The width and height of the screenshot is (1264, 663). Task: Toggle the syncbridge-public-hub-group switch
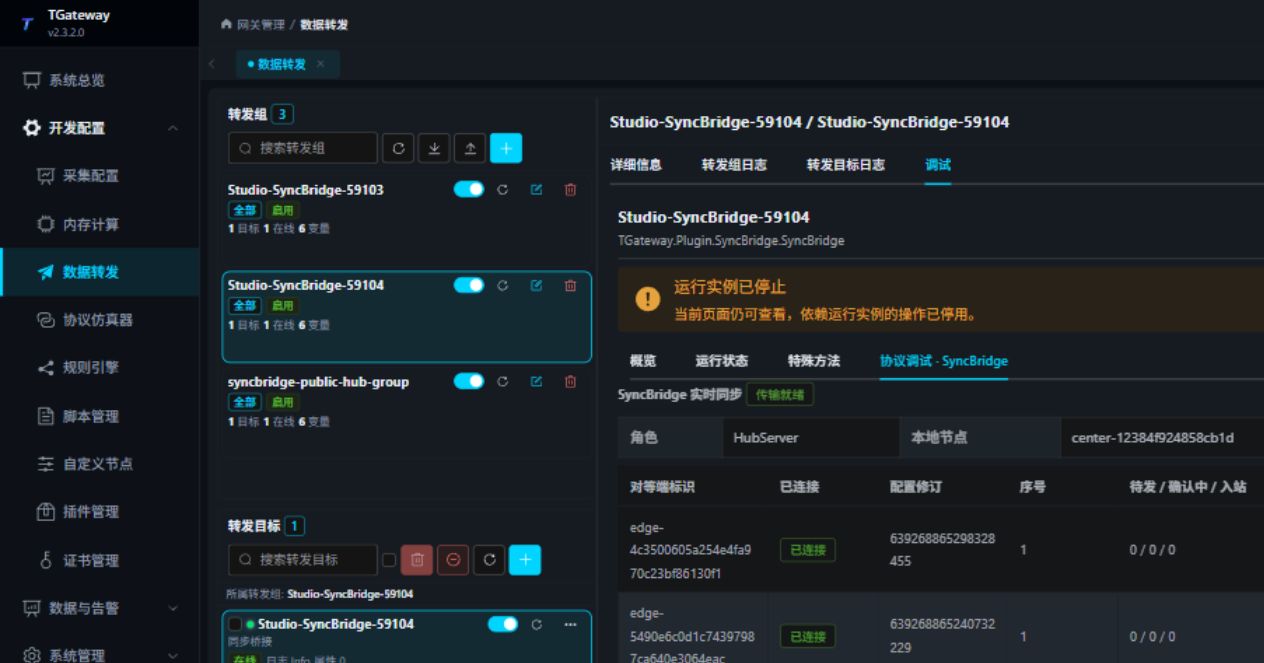pyautogui.click(x=469, y=382)
